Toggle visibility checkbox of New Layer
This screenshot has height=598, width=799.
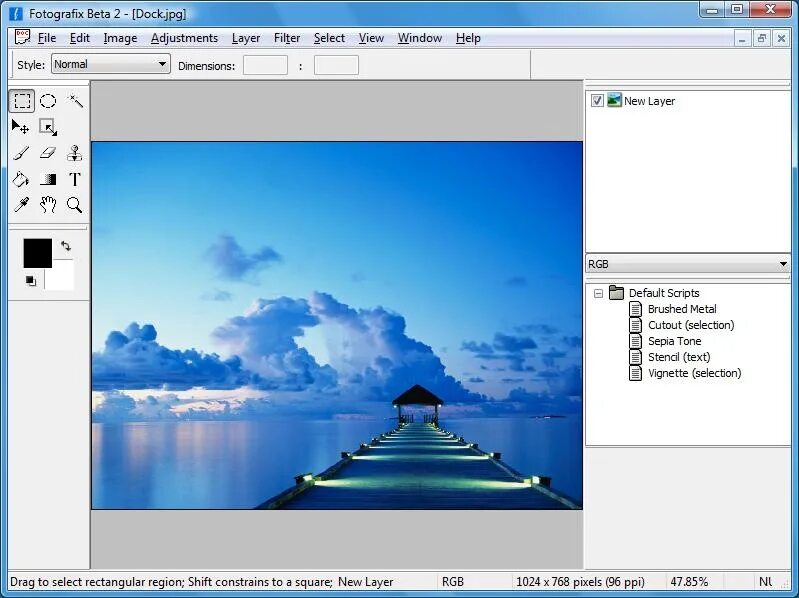597,100
